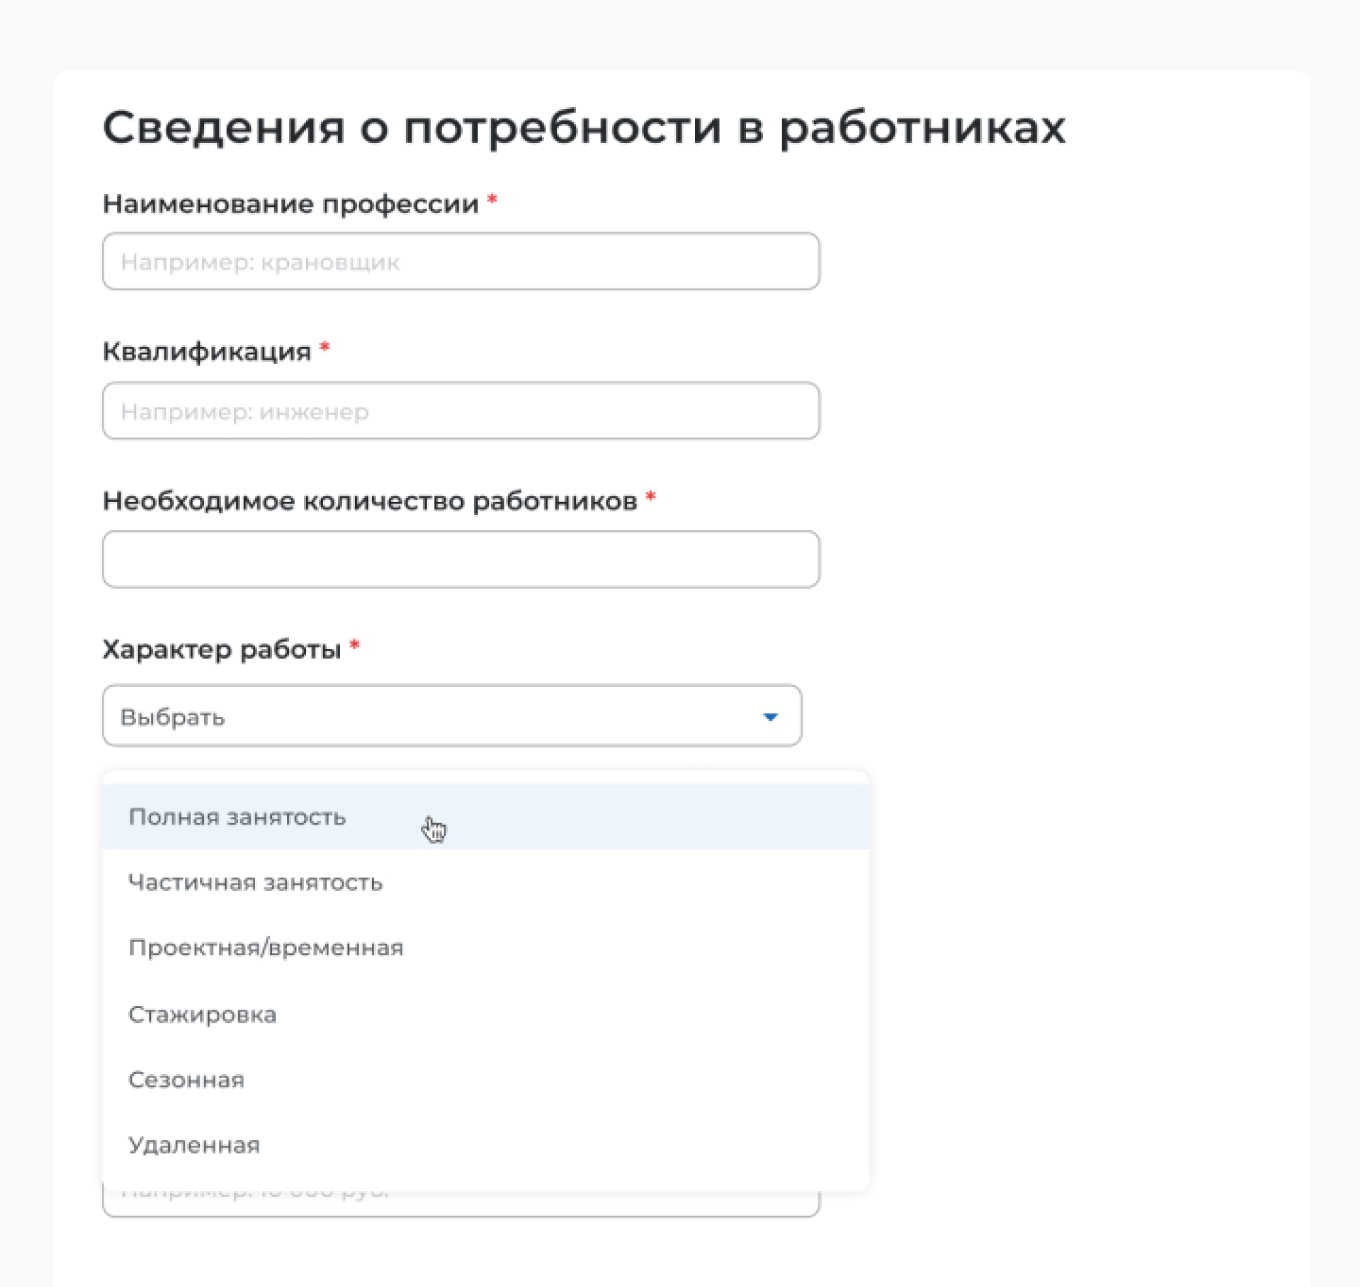Choose 'Сезонная' work type option
Viewport: 1360px width, 1287px height.
click(x=186, y=1080)
